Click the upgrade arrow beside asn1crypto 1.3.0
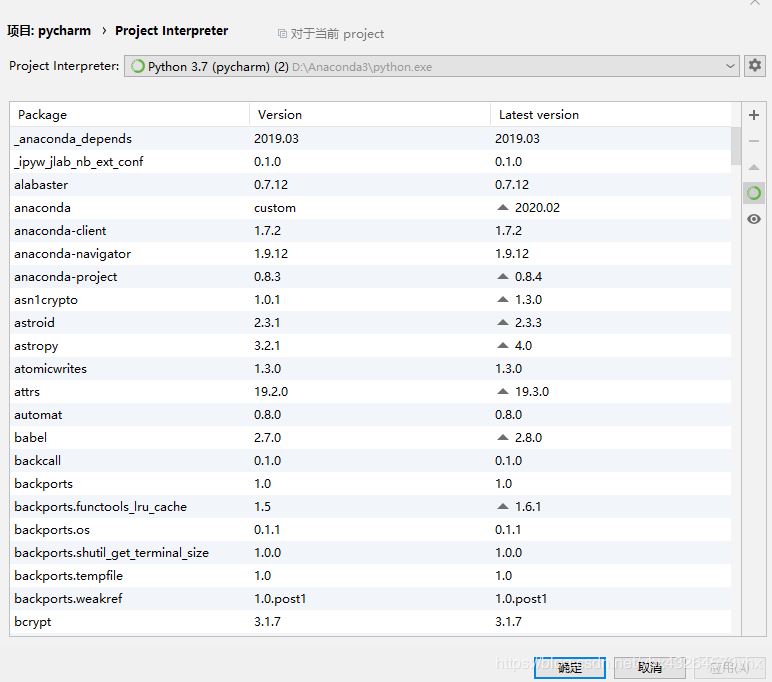 click(x=503, y=299)
